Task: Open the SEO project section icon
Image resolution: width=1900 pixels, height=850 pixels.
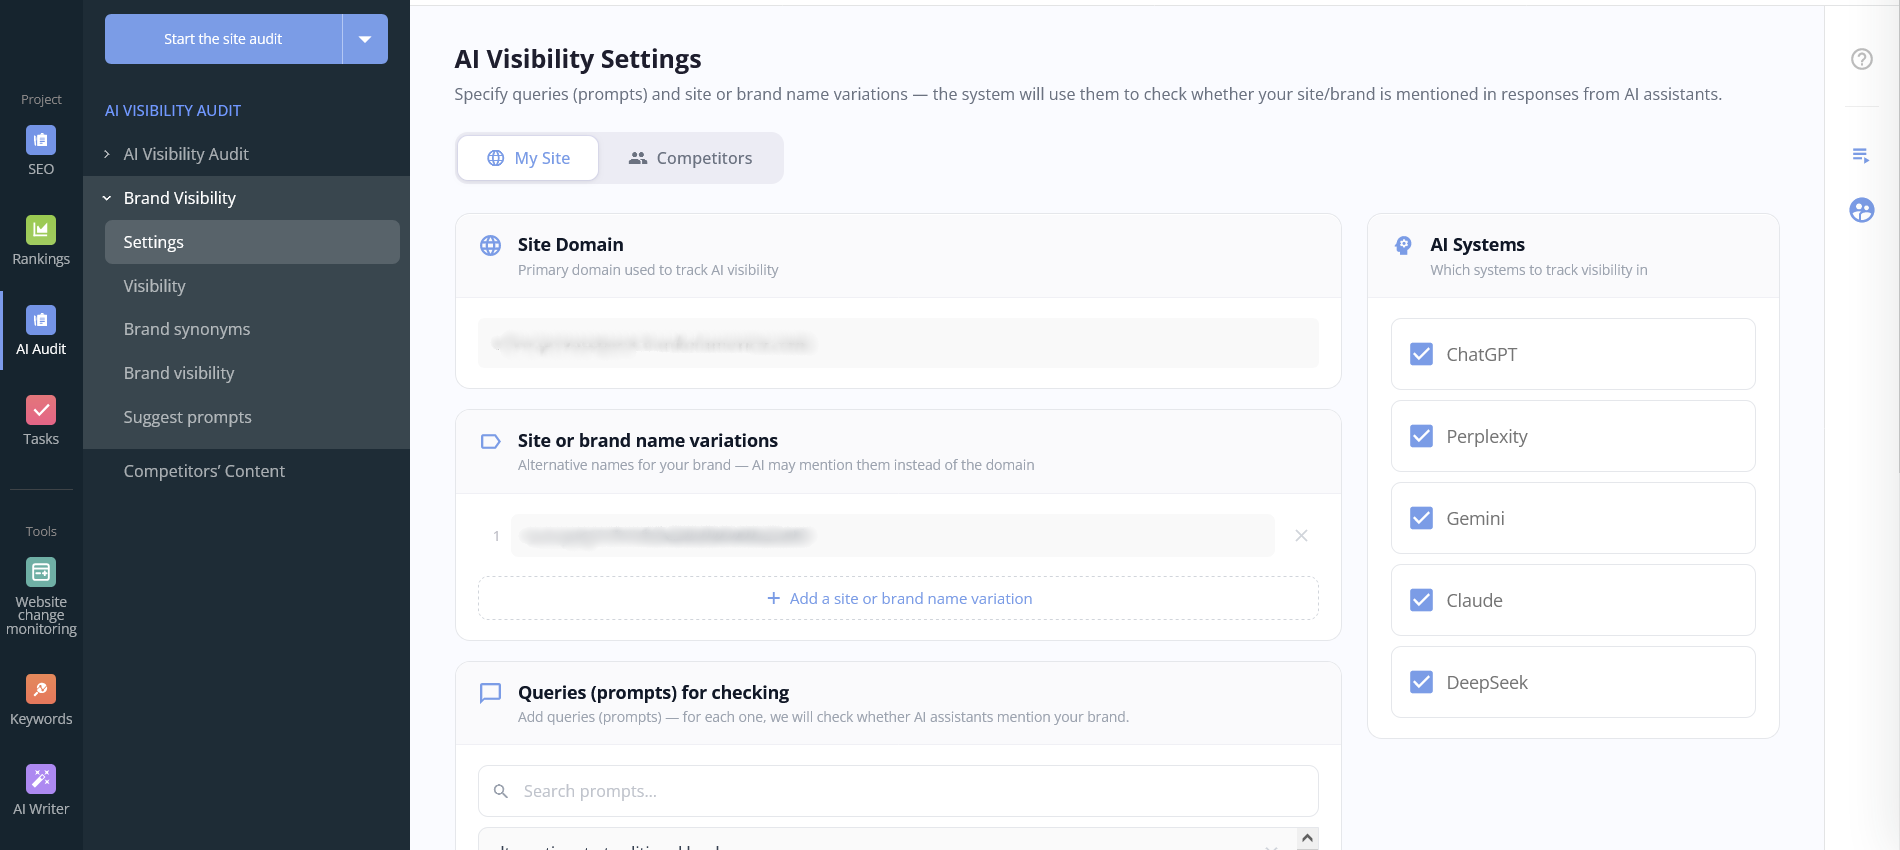Action: [41, 140]
